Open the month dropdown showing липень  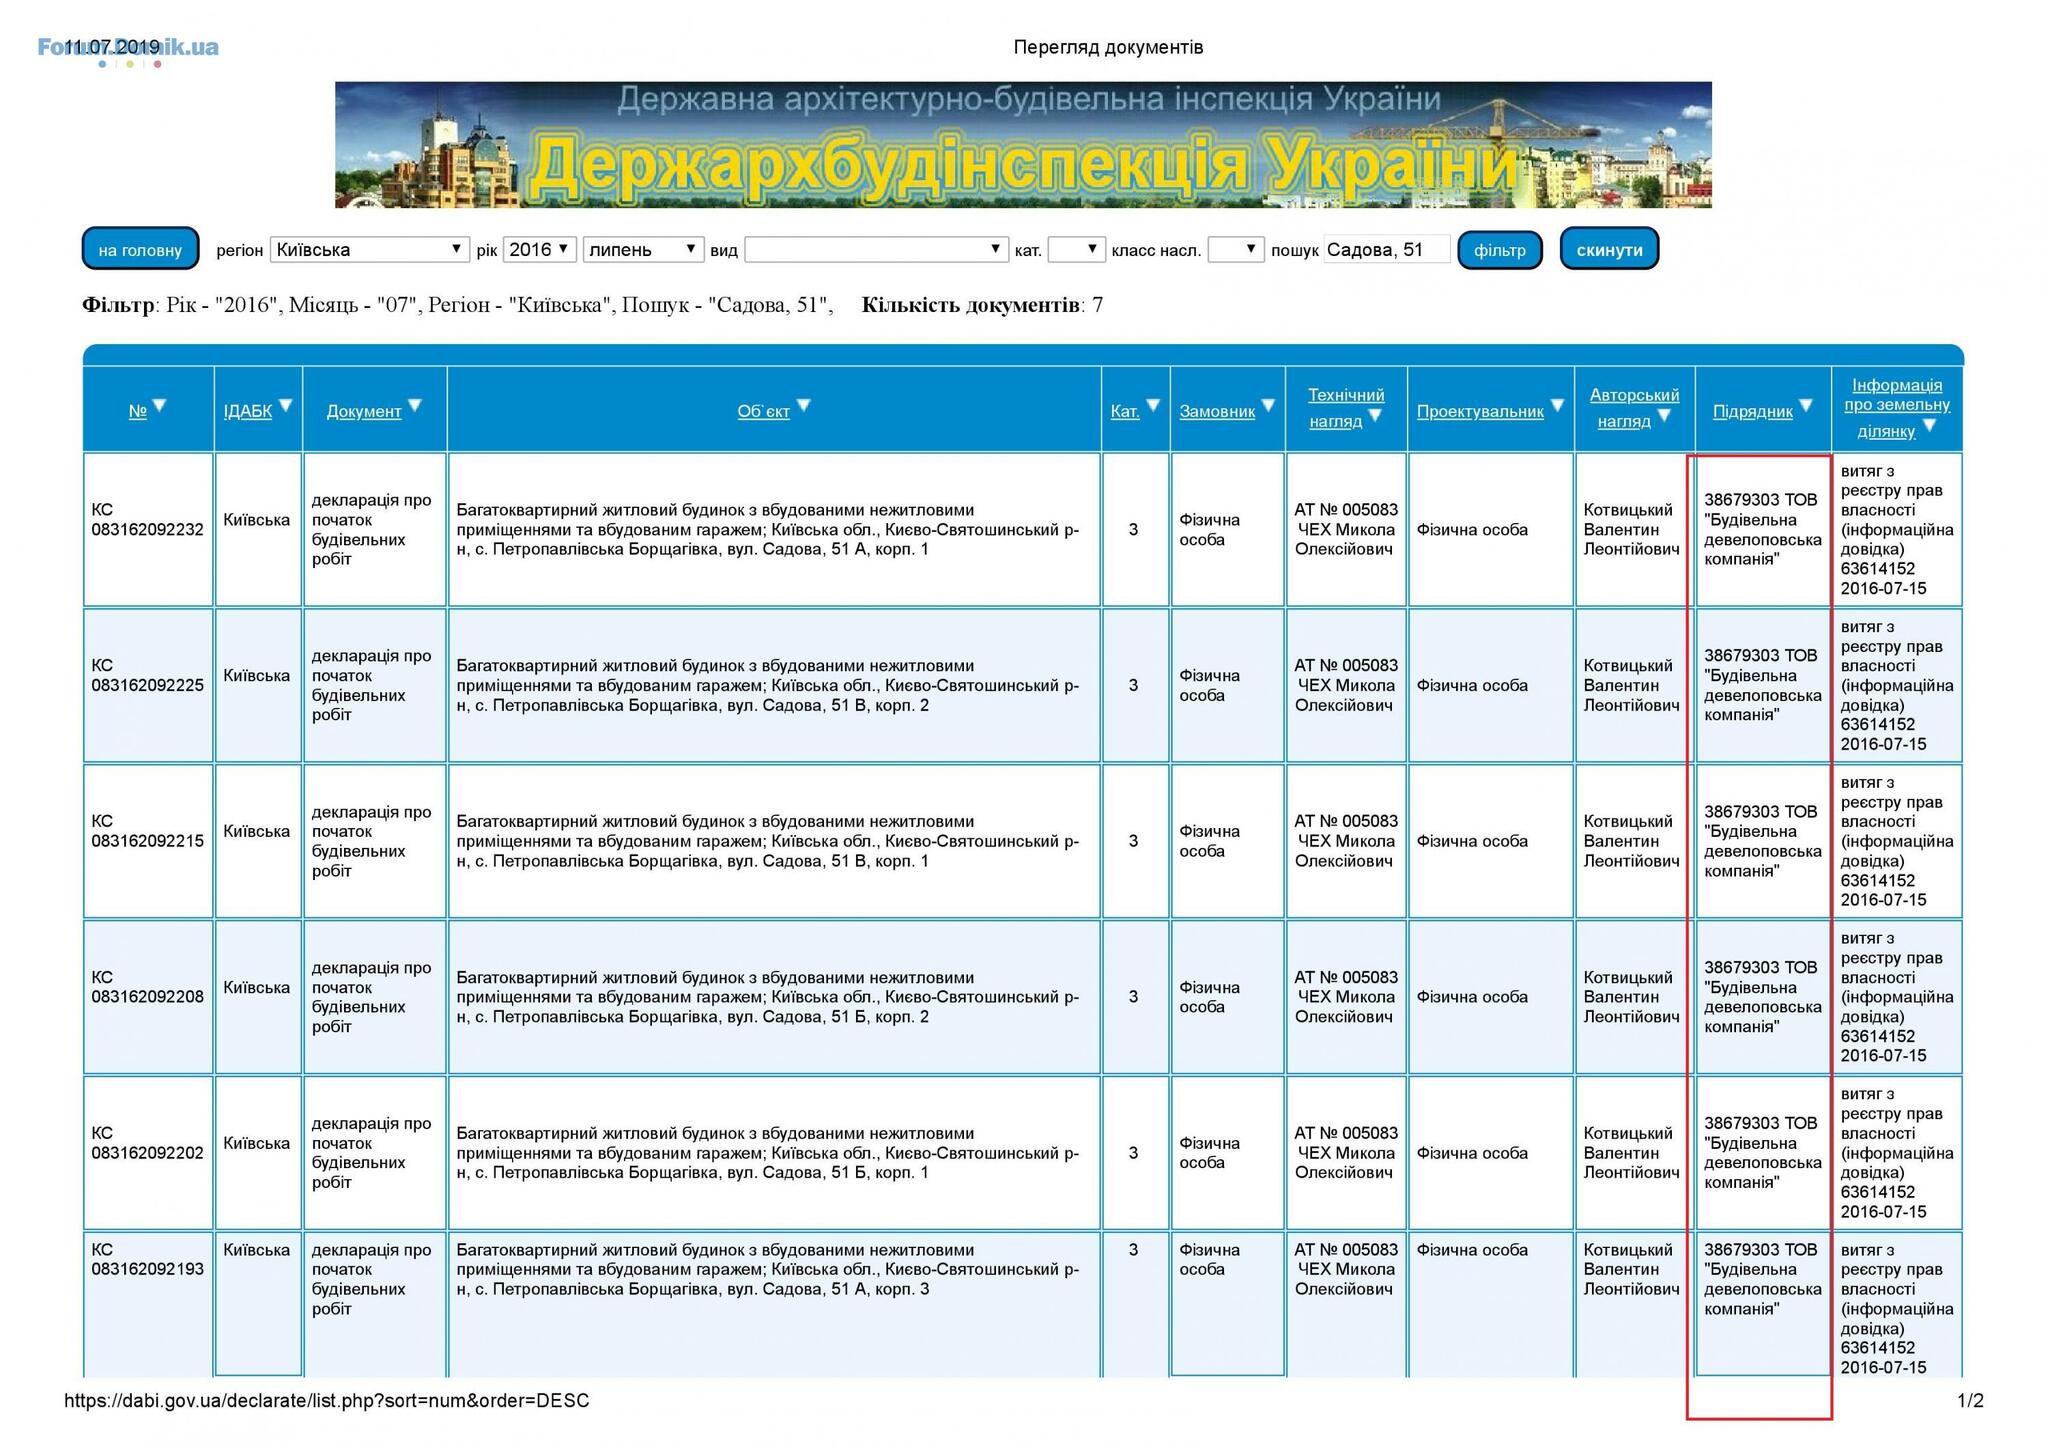(x=643, y=249)
